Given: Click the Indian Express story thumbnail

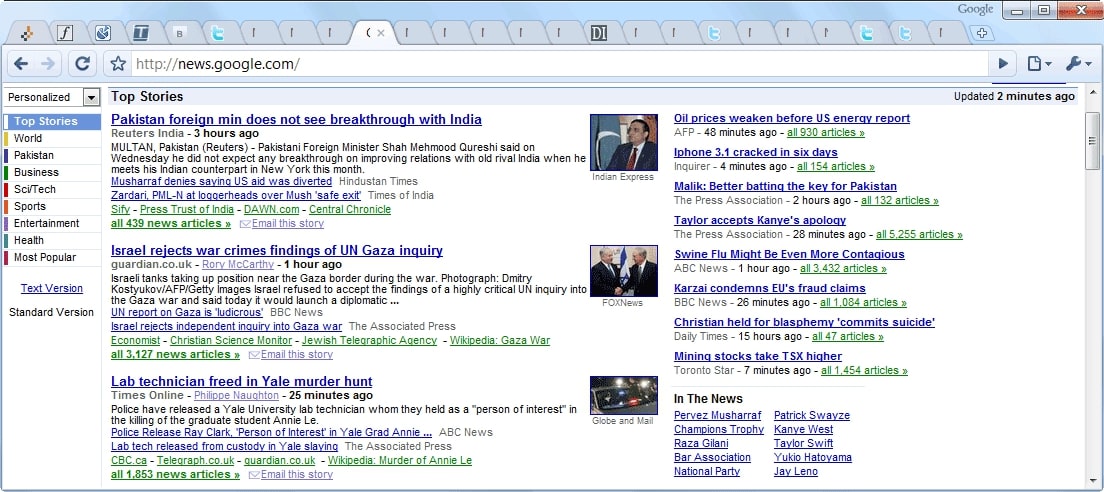Looking at the screenshot, I should (623, 142).
